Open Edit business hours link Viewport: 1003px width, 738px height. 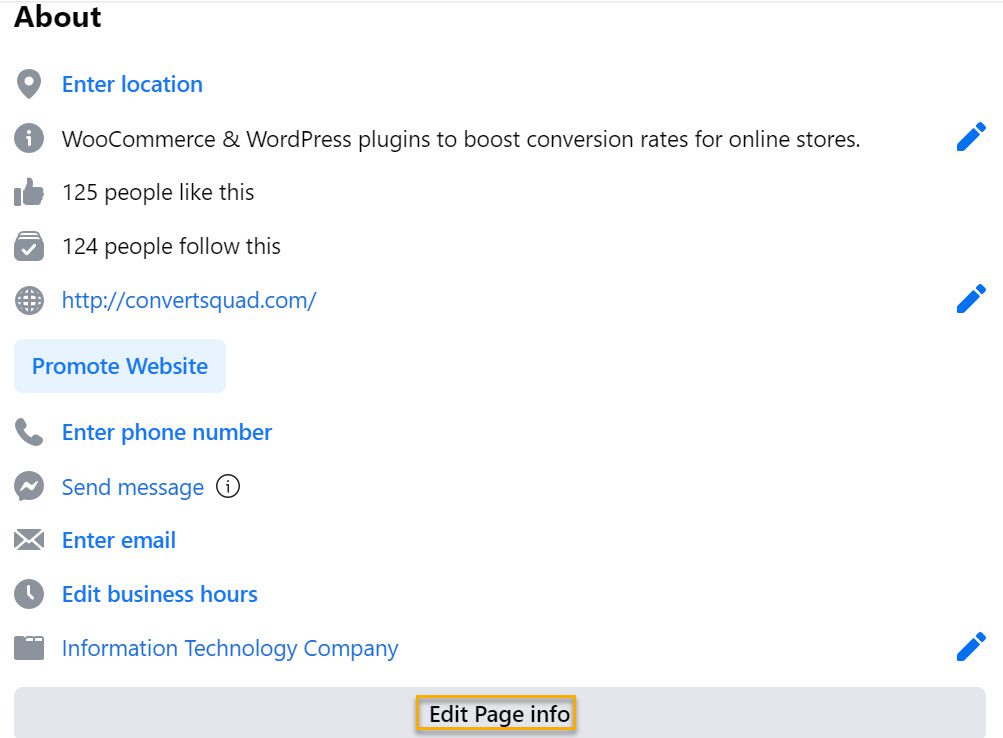coord(159,594)
